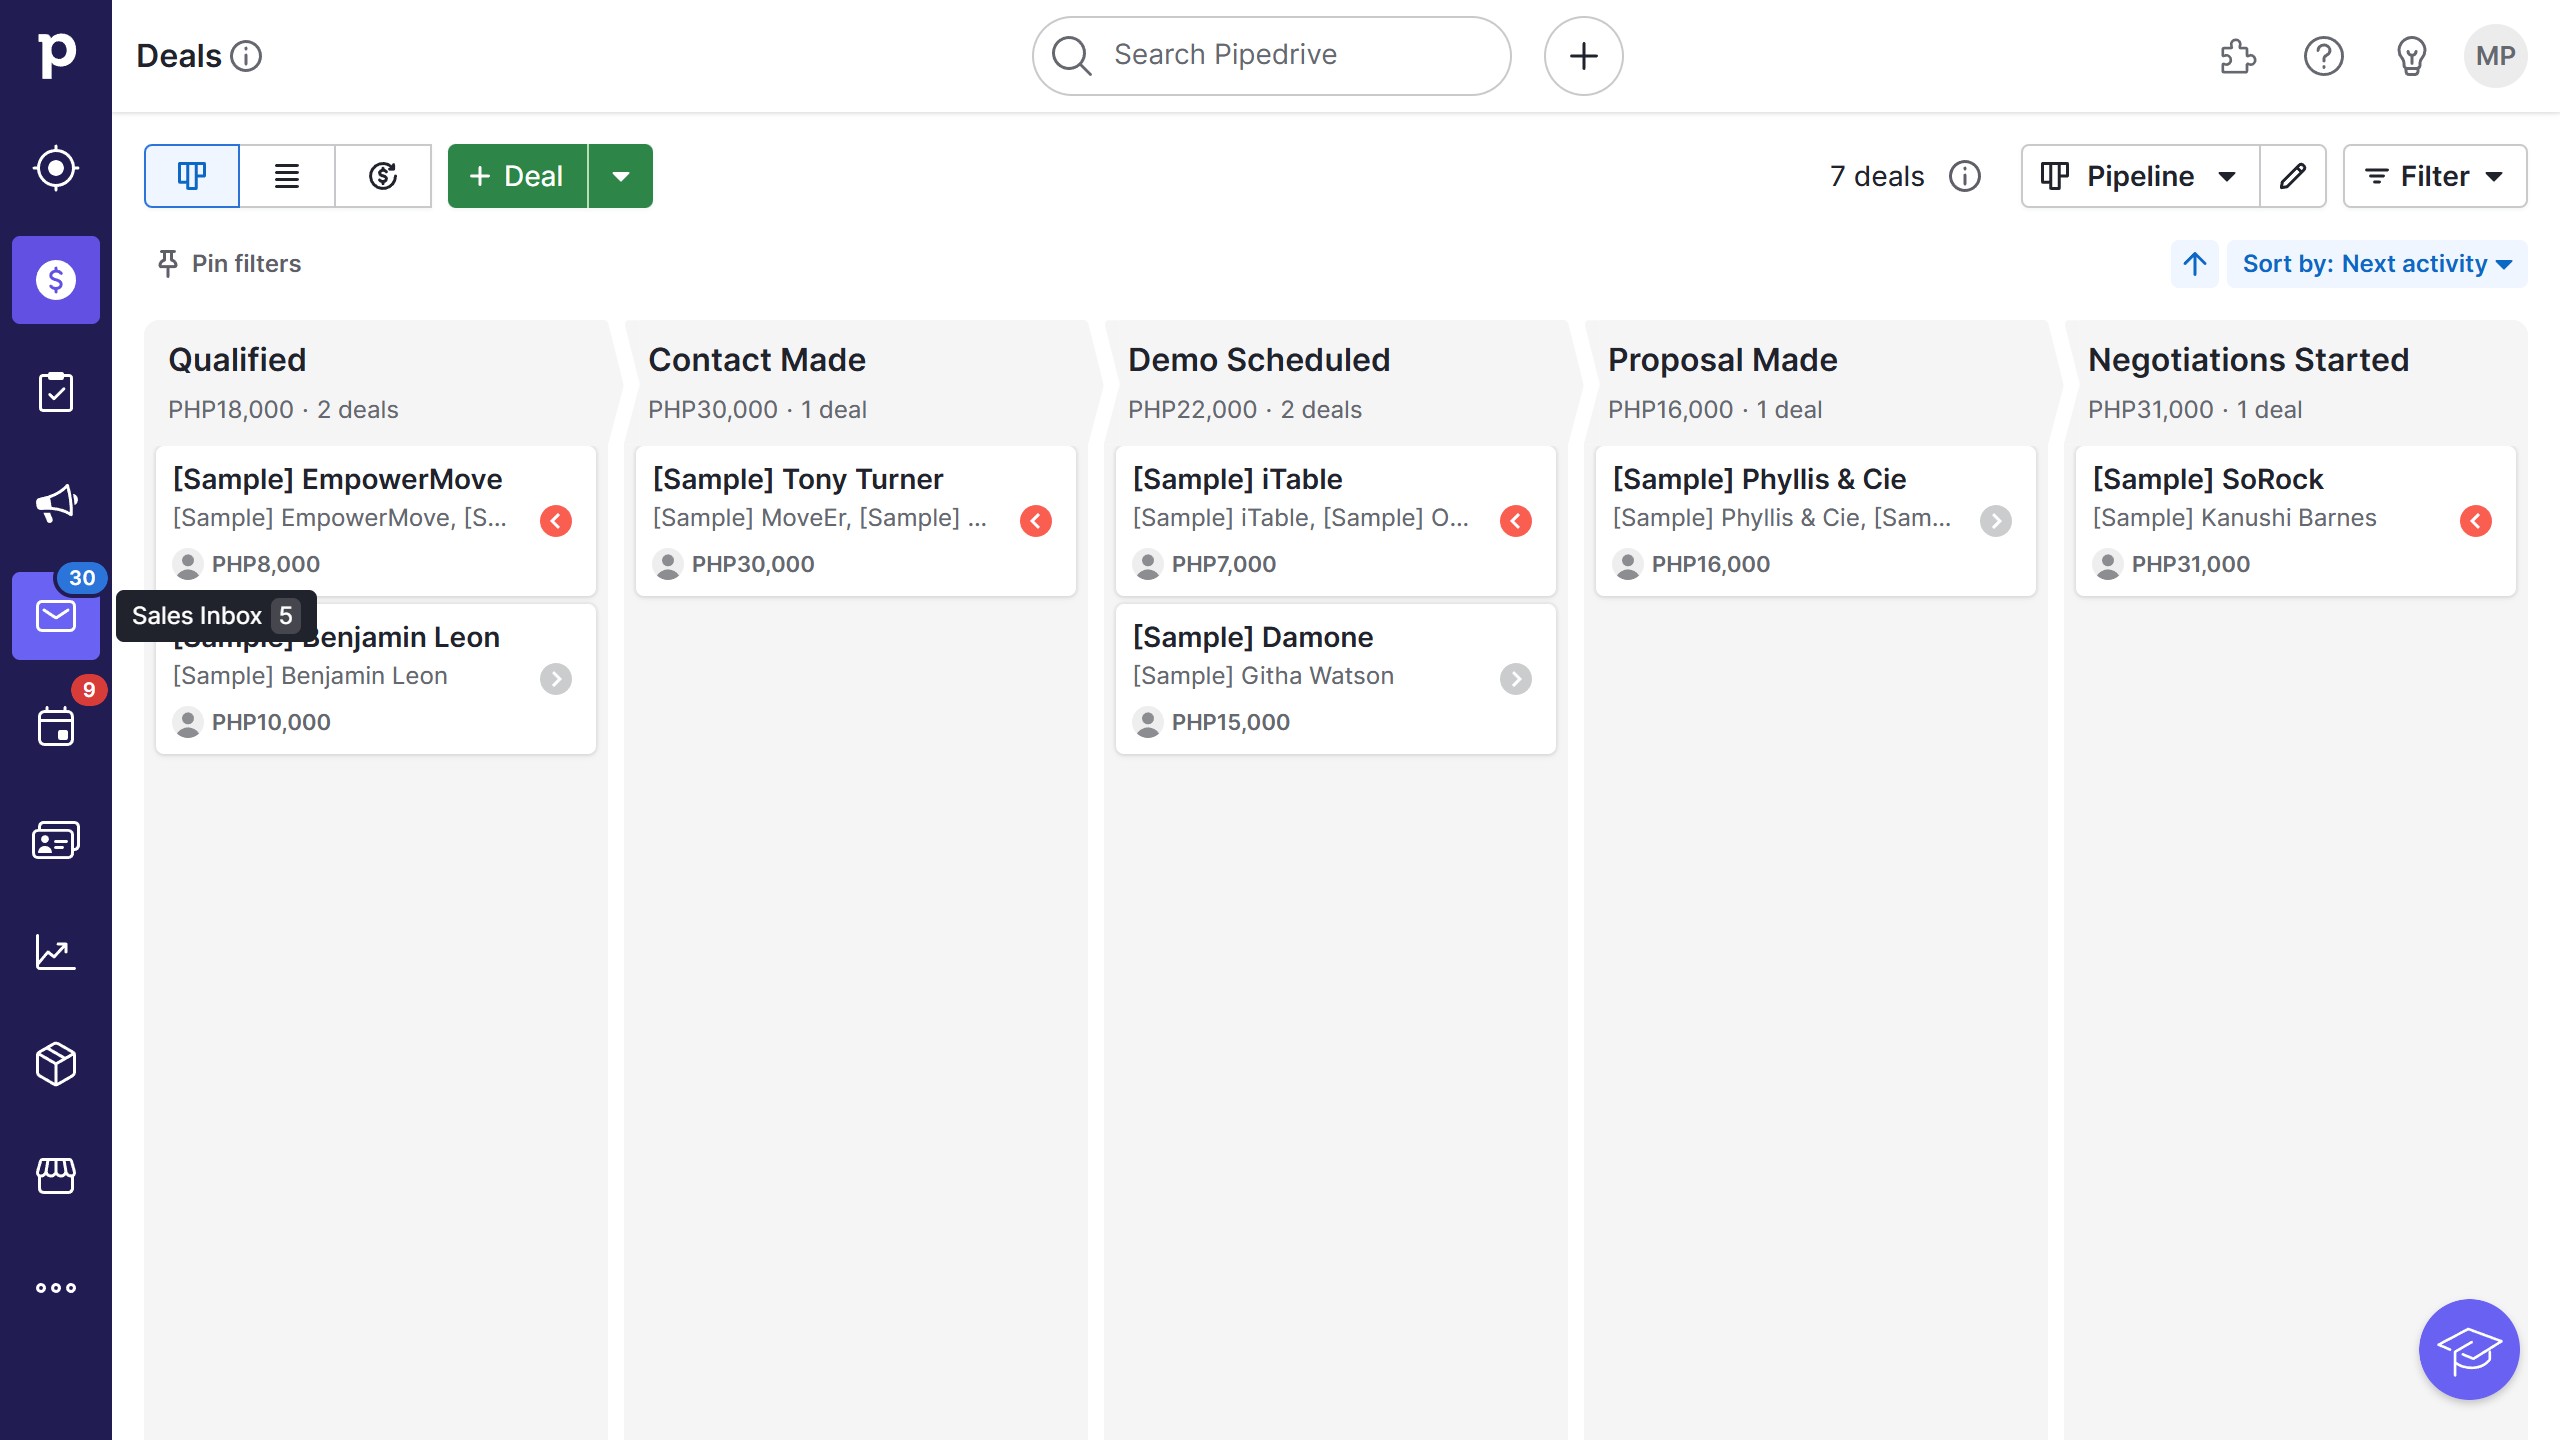
Task: Open the Filter dropdown
Action: 2434,176
